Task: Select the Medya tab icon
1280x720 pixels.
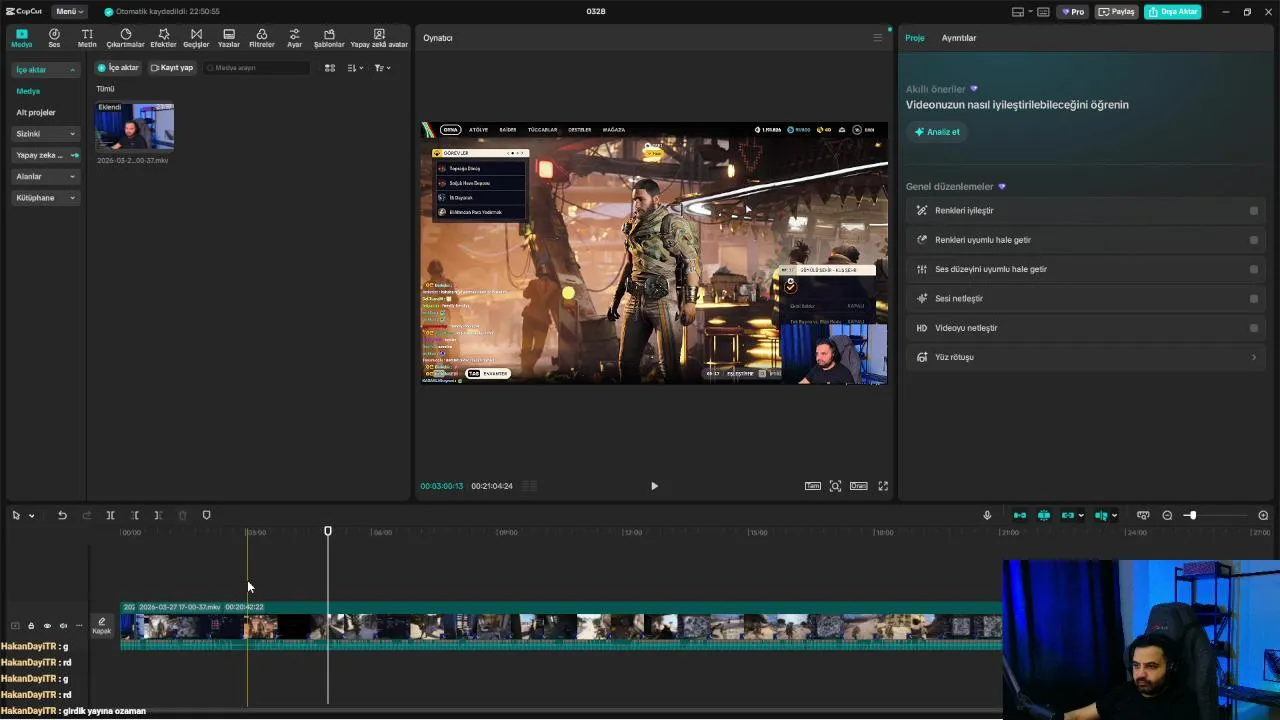Action: (21, 38)
